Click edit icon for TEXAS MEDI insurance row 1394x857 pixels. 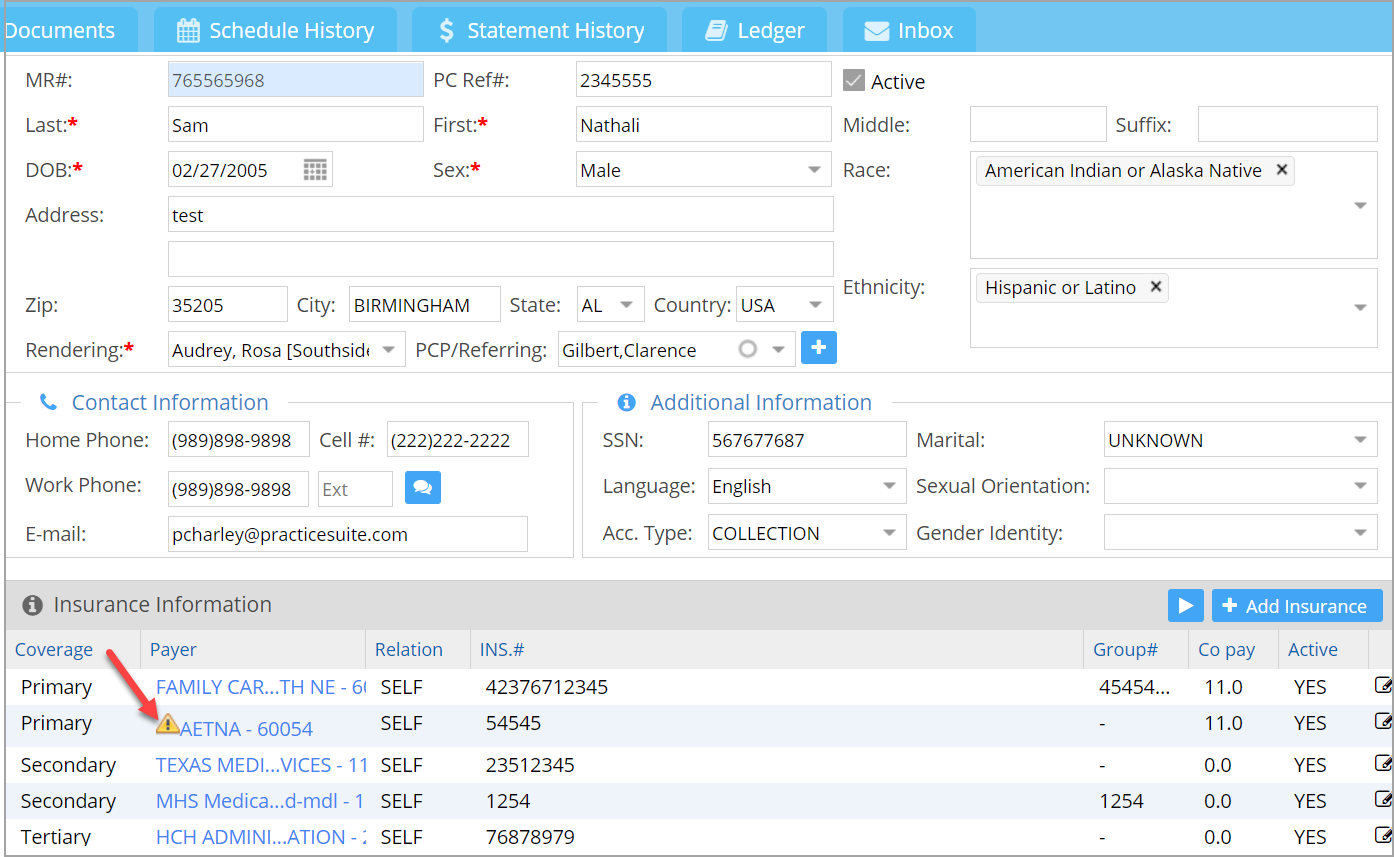pos(1383,764)
